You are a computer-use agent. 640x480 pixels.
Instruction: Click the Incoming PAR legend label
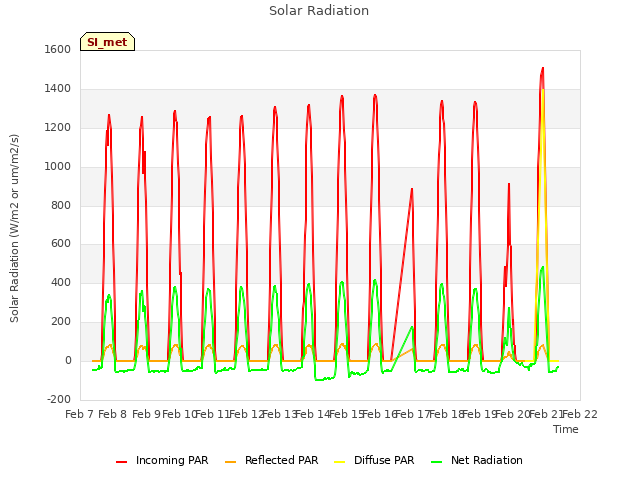click(x=172, y=460)
